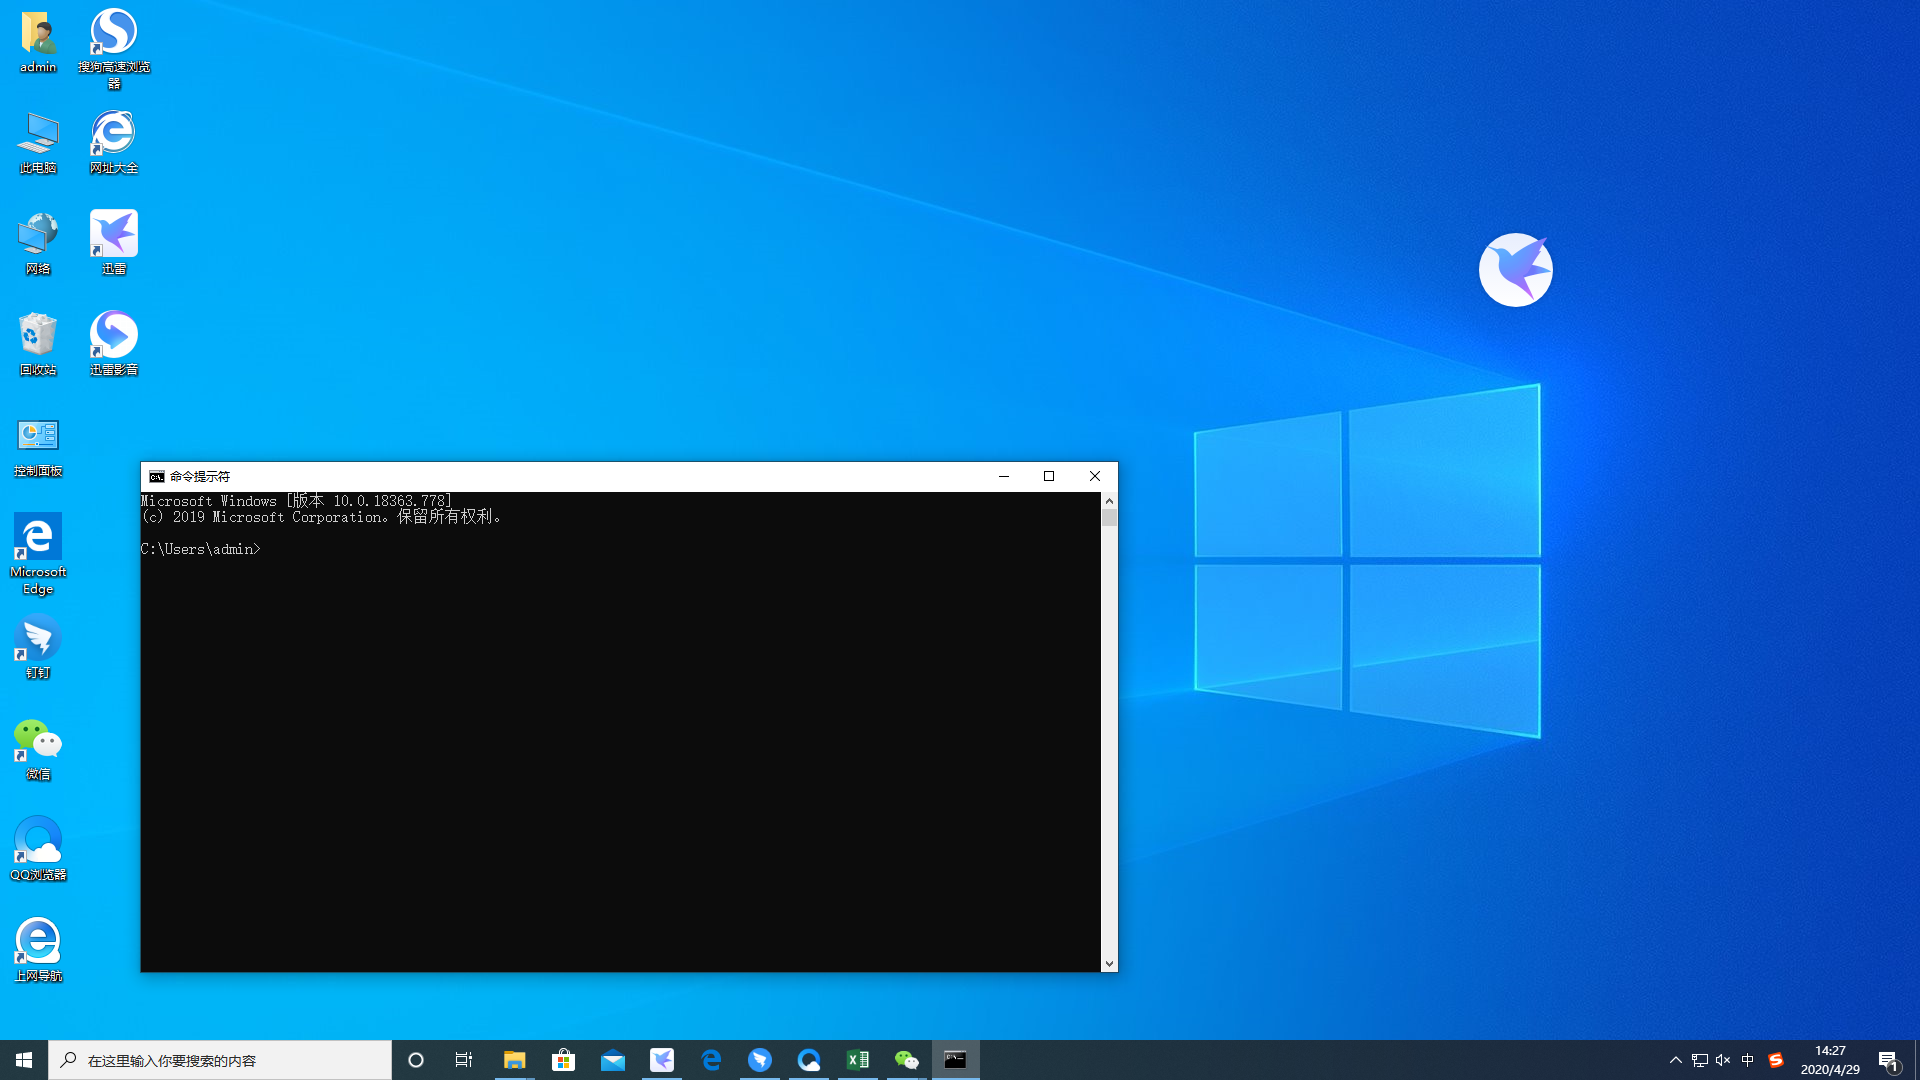Click the scroll down arrow in command prompt
Screen dimensions: 1920x1080
pyautogui.click(x=1109, y=964)
